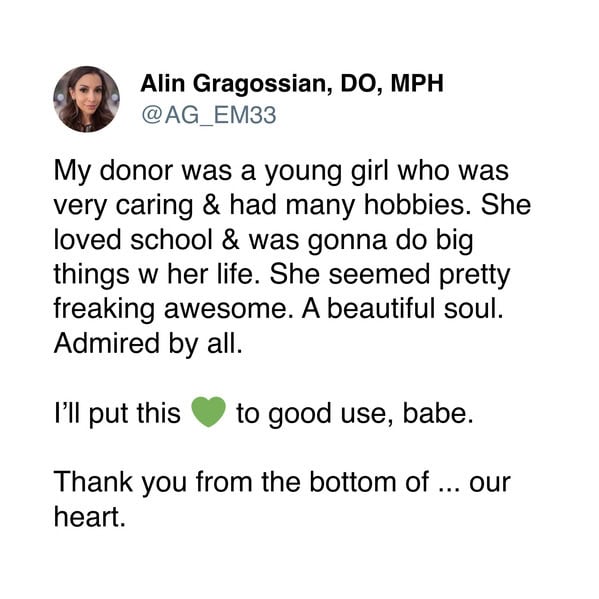Select the words "young girl"
The width and height of the screenshot is (599, 599).
pyautogui.click(x=327, y=172)
